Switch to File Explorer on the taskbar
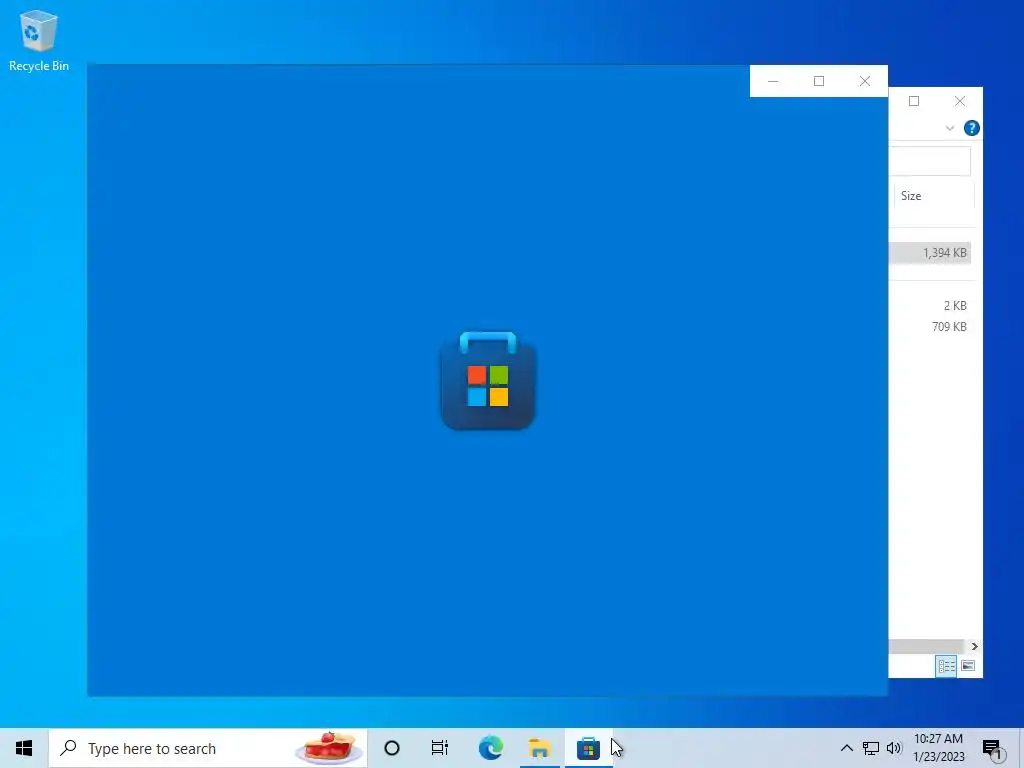 tap(539, 748)
